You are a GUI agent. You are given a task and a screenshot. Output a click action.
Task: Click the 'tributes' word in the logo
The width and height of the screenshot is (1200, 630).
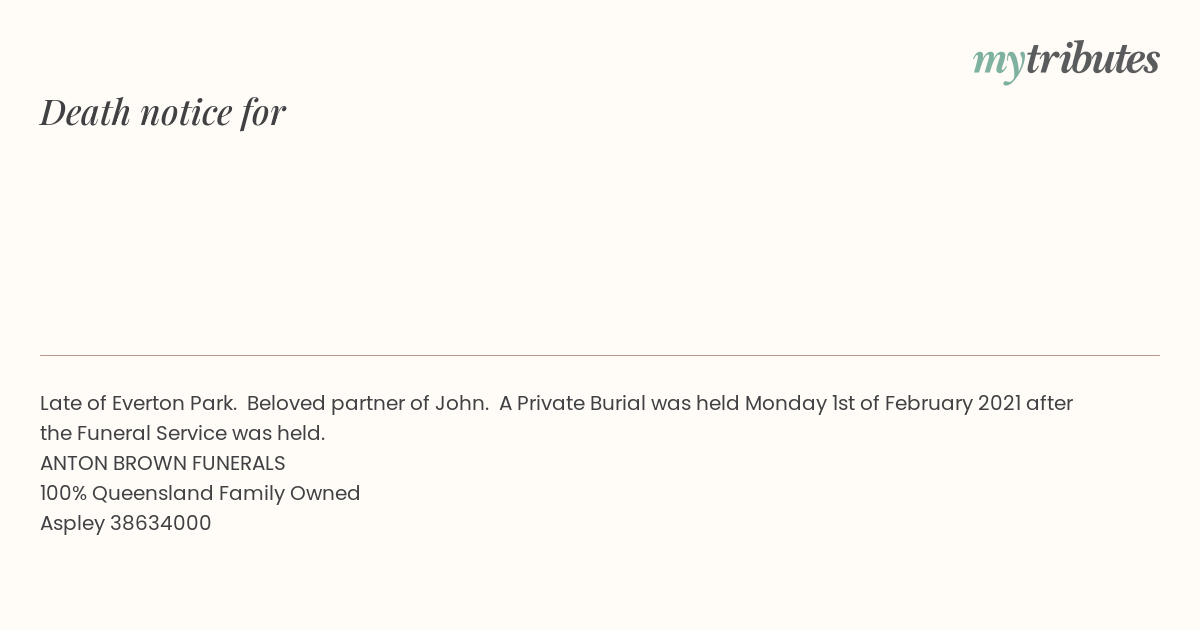click(1093, 59)
